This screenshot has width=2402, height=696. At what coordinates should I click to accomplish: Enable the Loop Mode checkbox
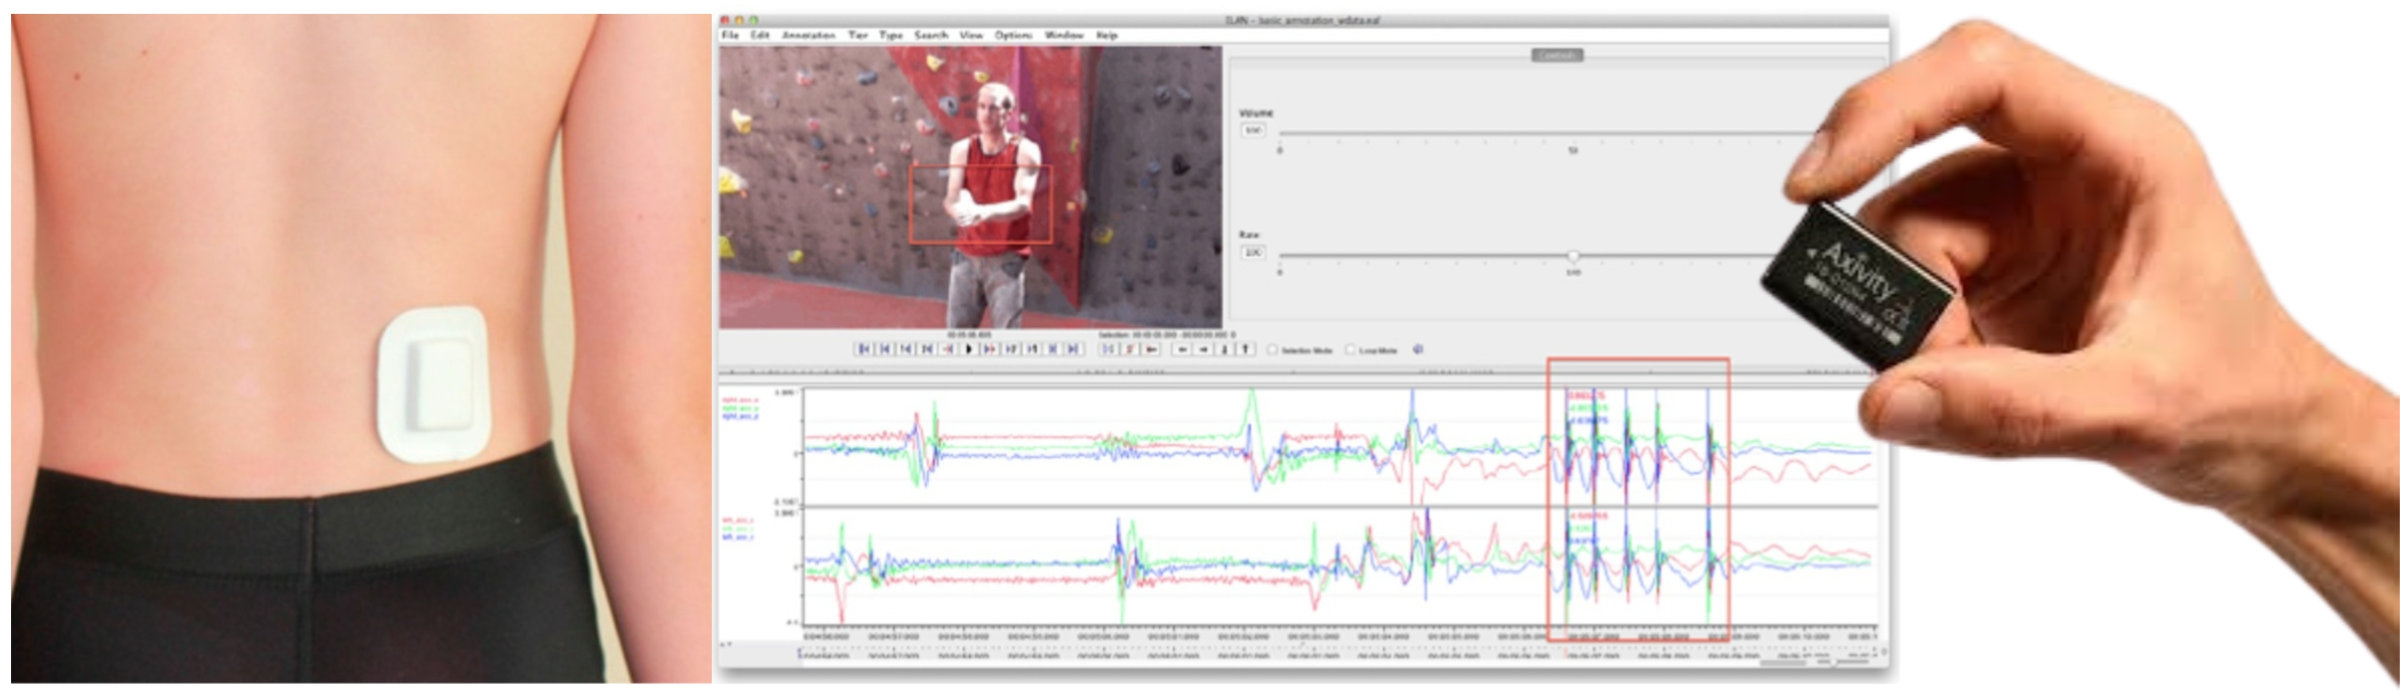pos(1350,350)
